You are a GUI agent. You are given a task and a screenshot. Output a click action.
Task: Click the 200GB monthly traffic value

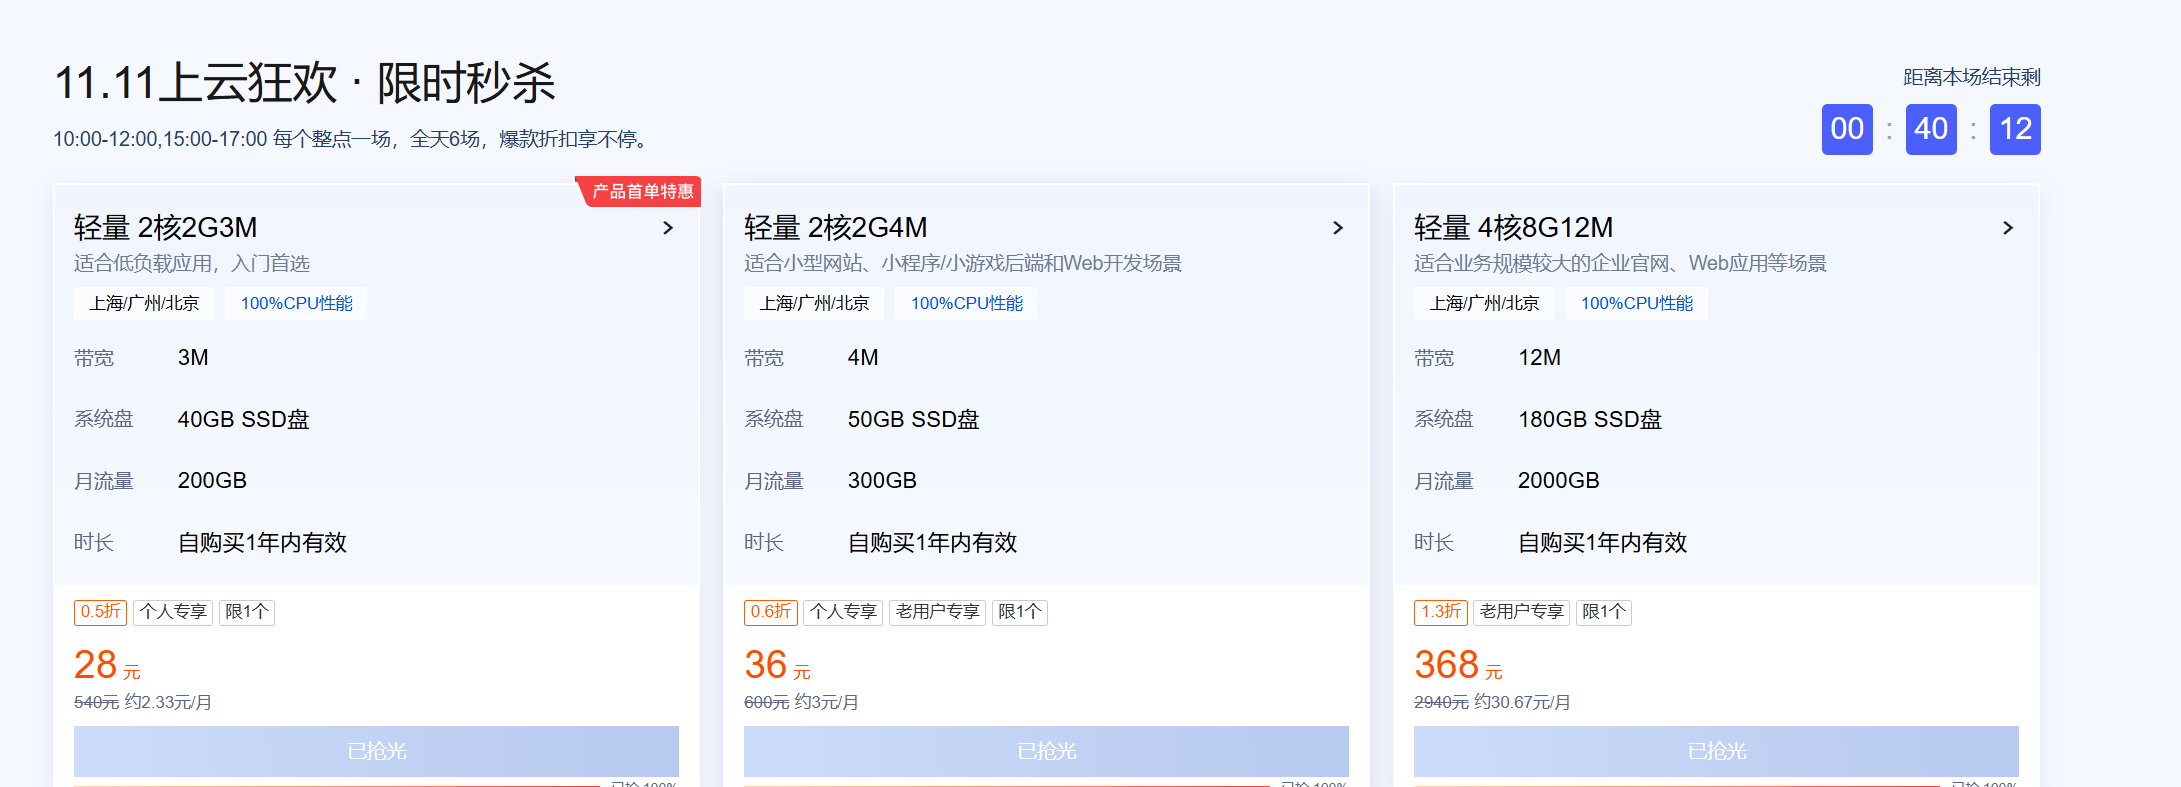pyautogui.click(x=212, y=481)
